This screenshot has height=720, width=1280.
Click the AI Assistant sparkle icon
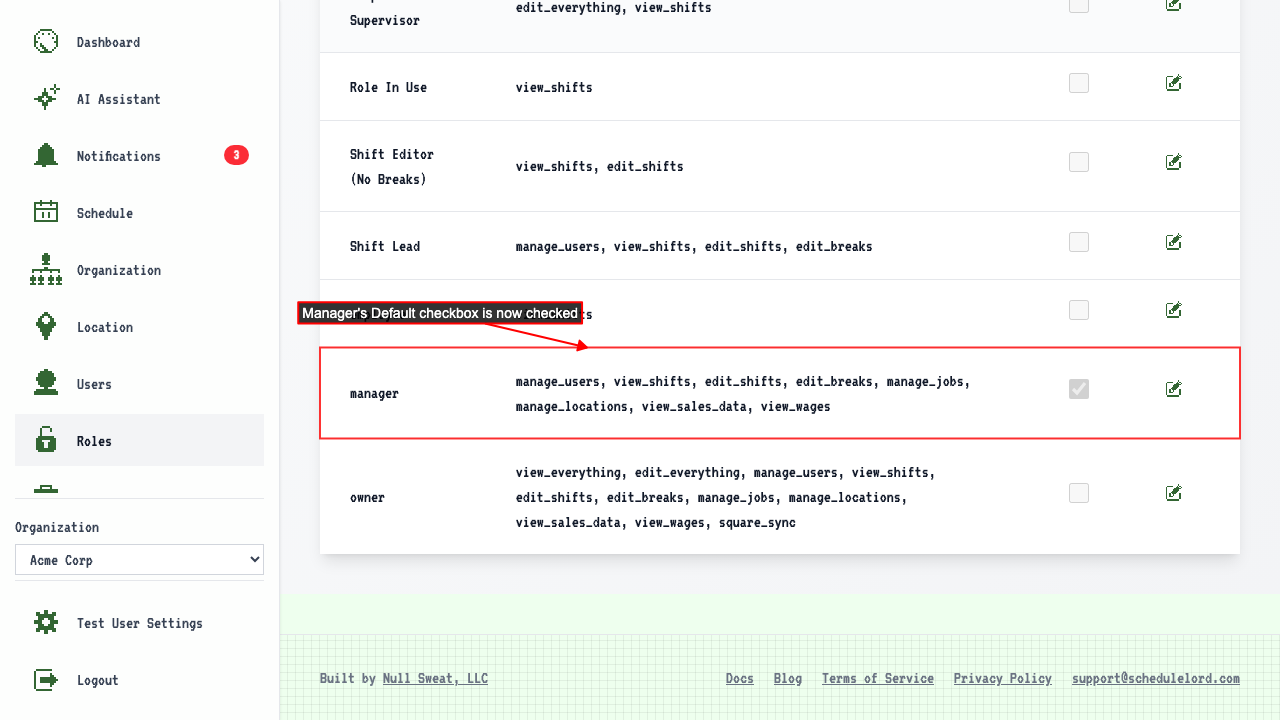[x=46, y=99]
